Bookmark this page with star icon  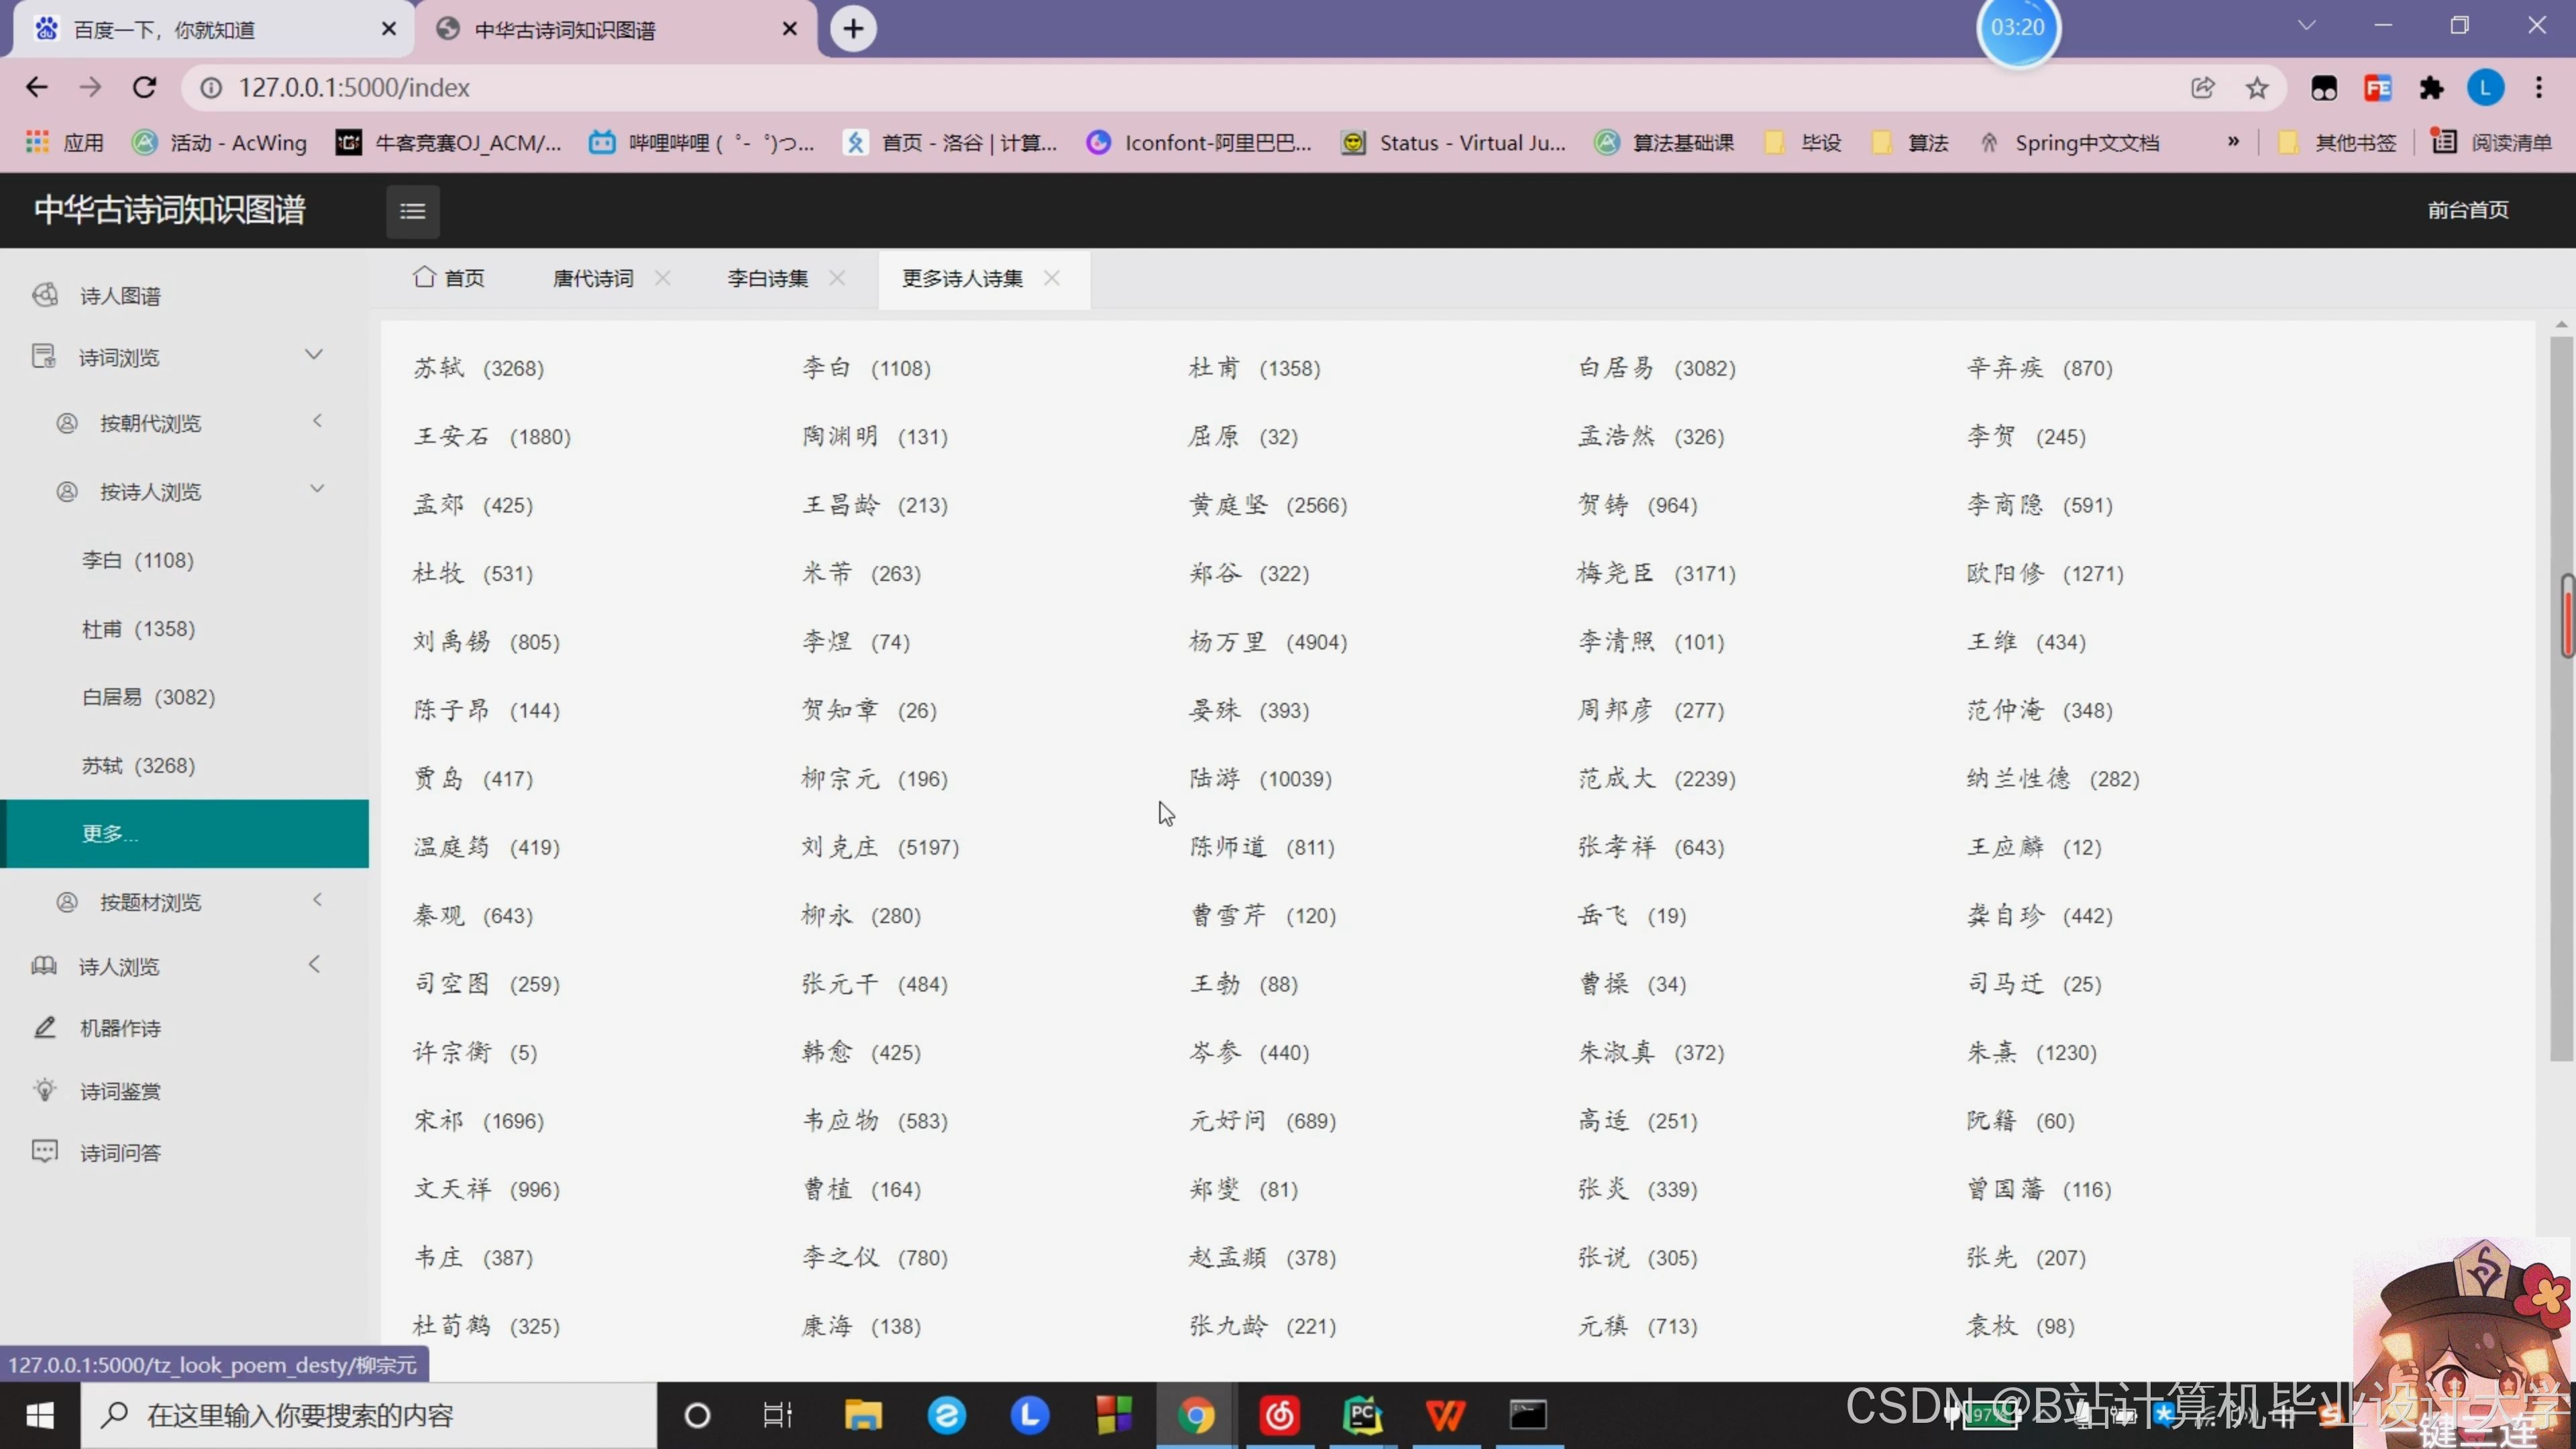[2256, 88]
